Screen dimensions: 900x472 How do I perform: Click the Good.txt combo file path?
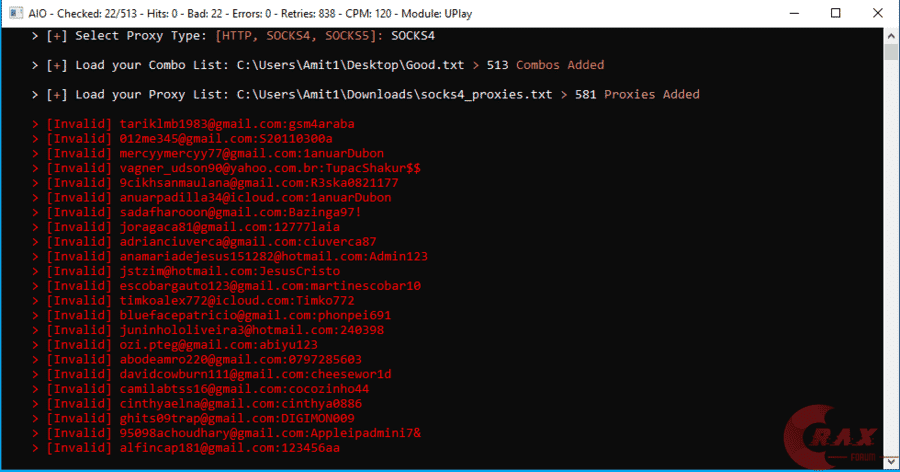[350, 65]
